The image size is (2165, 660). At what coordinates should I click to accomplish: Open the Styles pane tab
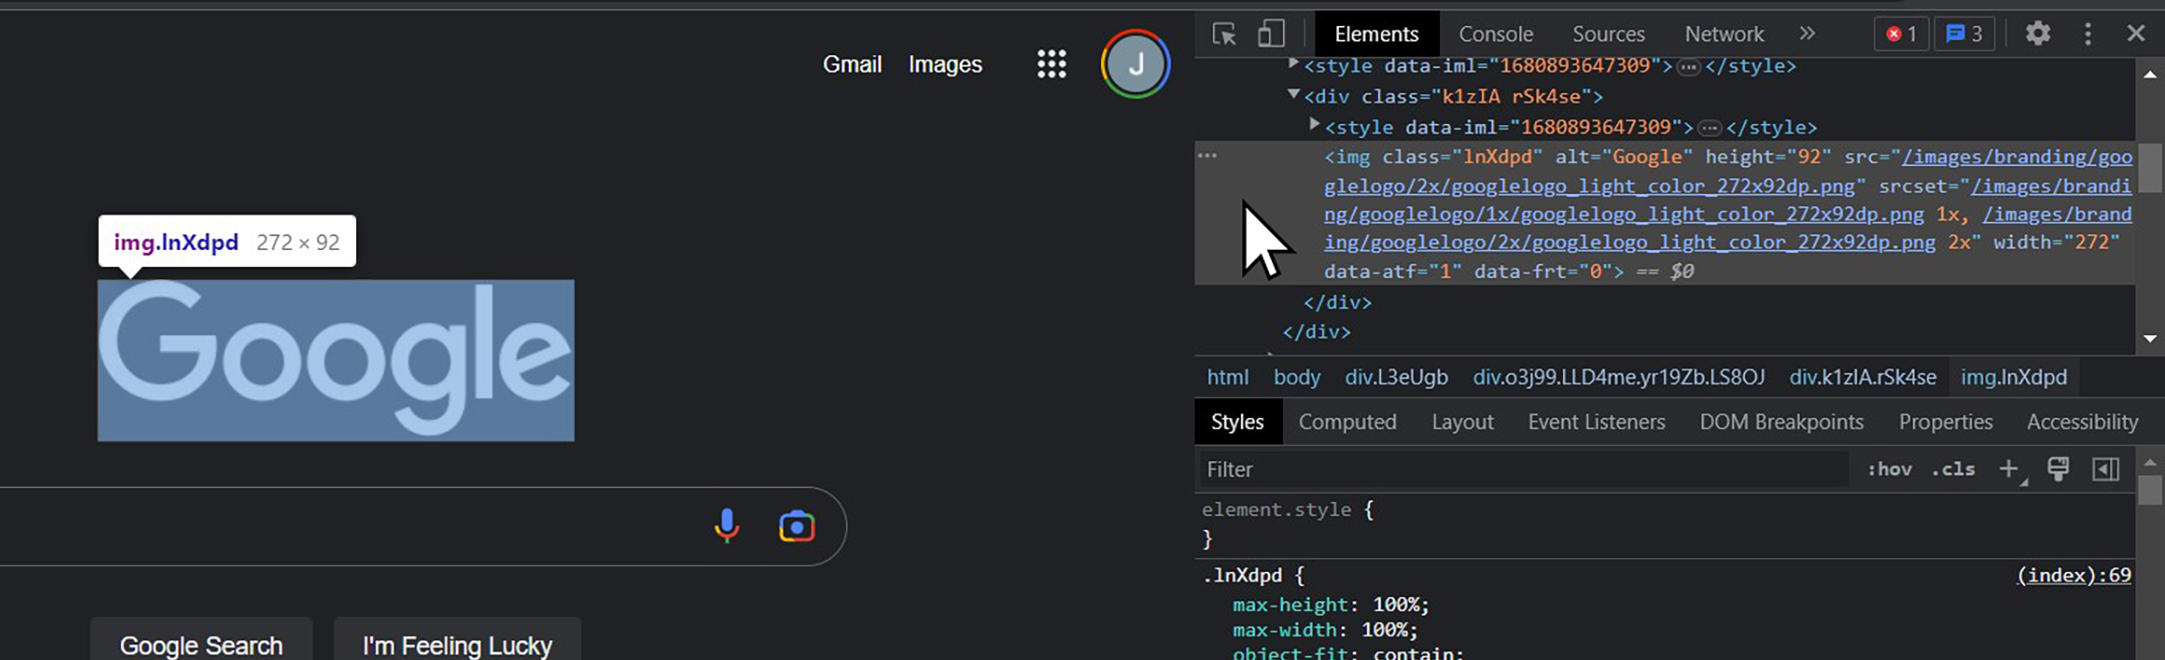(x=1237, y=422)
